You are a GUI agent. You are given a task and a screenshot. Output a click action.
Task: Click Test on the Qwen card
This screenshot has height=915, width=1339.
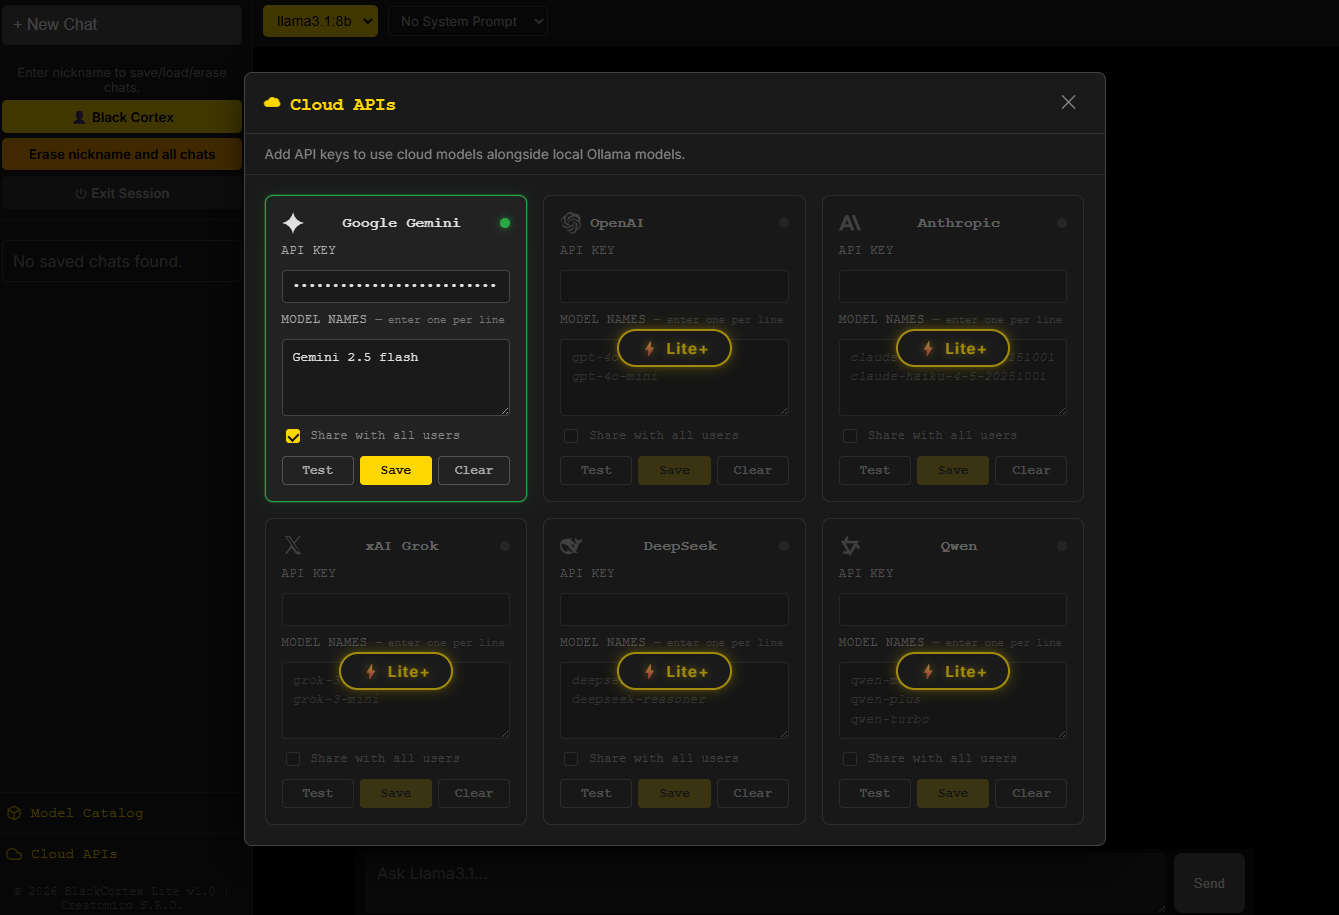point(875,793)
